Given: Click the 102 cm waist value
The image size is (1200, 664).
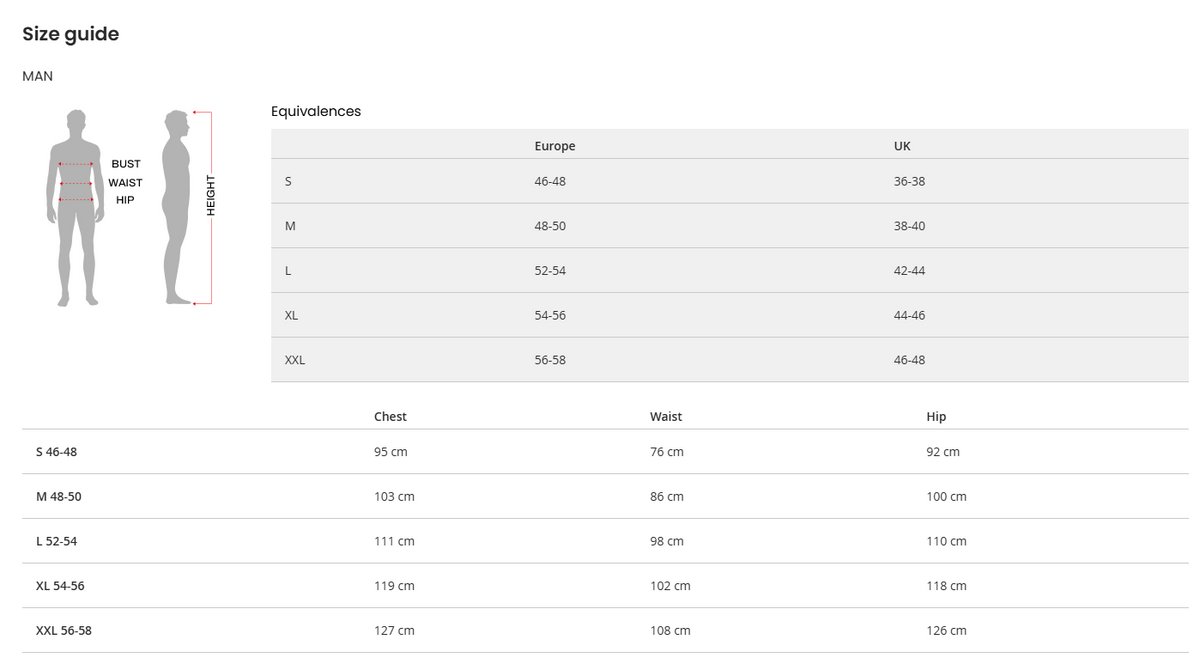Looking at the screenshot, I should (670, 586).
